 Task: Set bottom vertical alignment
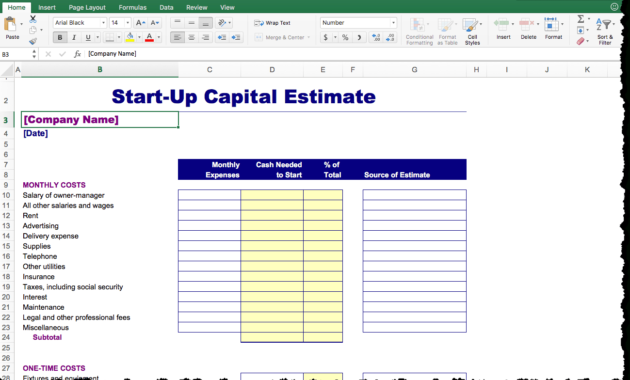point(205,23)
